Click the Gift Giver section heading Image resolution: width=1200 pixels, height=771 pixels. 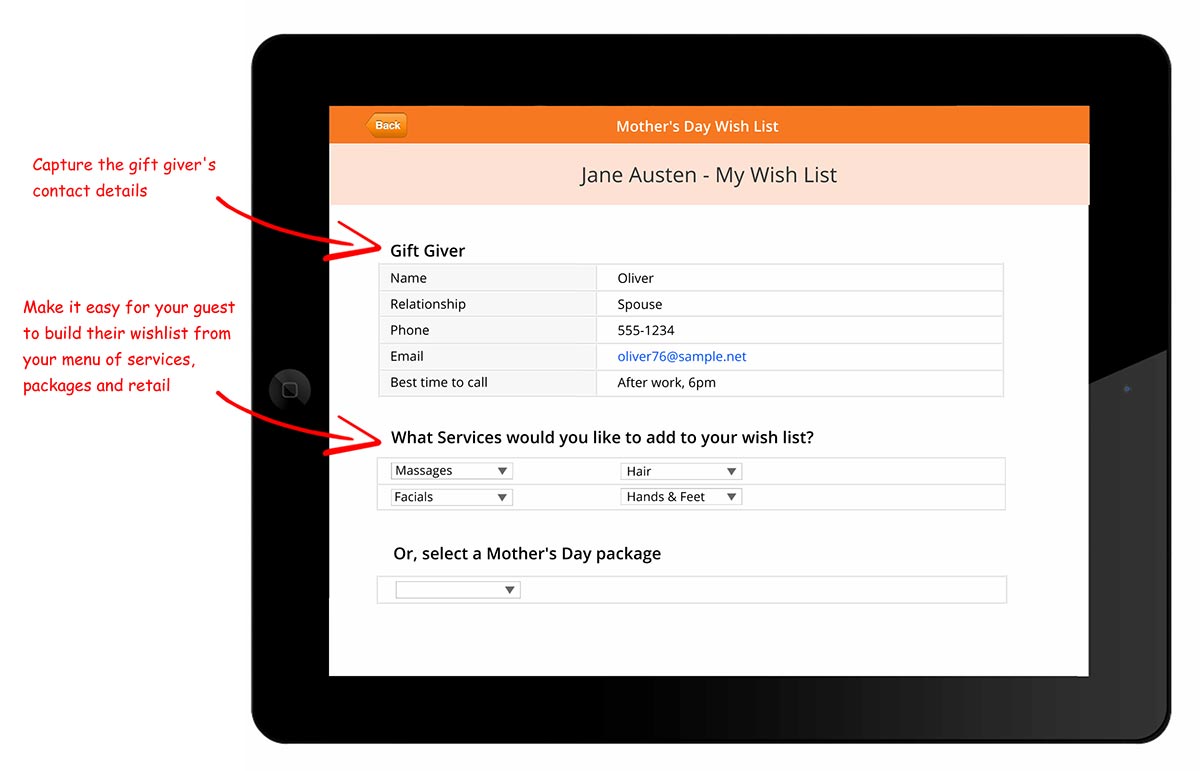pyautogui.click(x=428, y=250)
